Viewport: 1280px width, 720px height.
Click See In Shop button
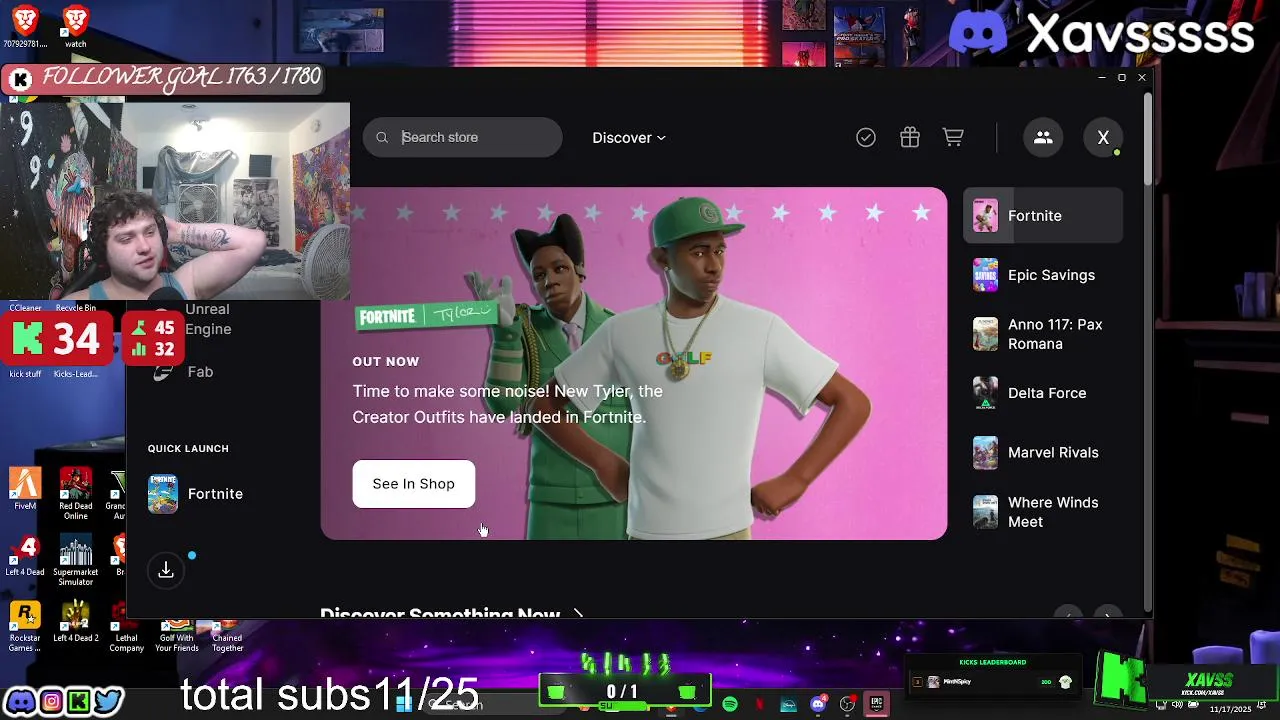[413, 484]
